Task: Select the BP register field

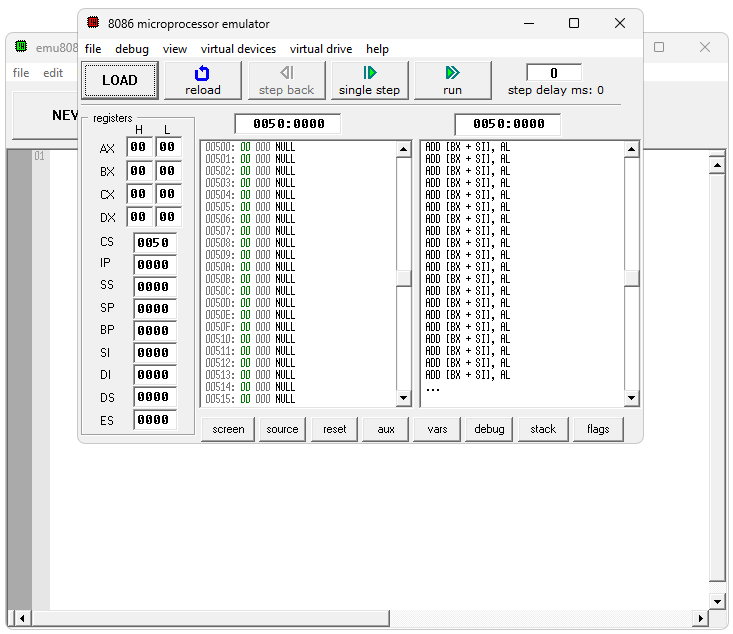Action: pyautogui.click(x=155, y=331)
